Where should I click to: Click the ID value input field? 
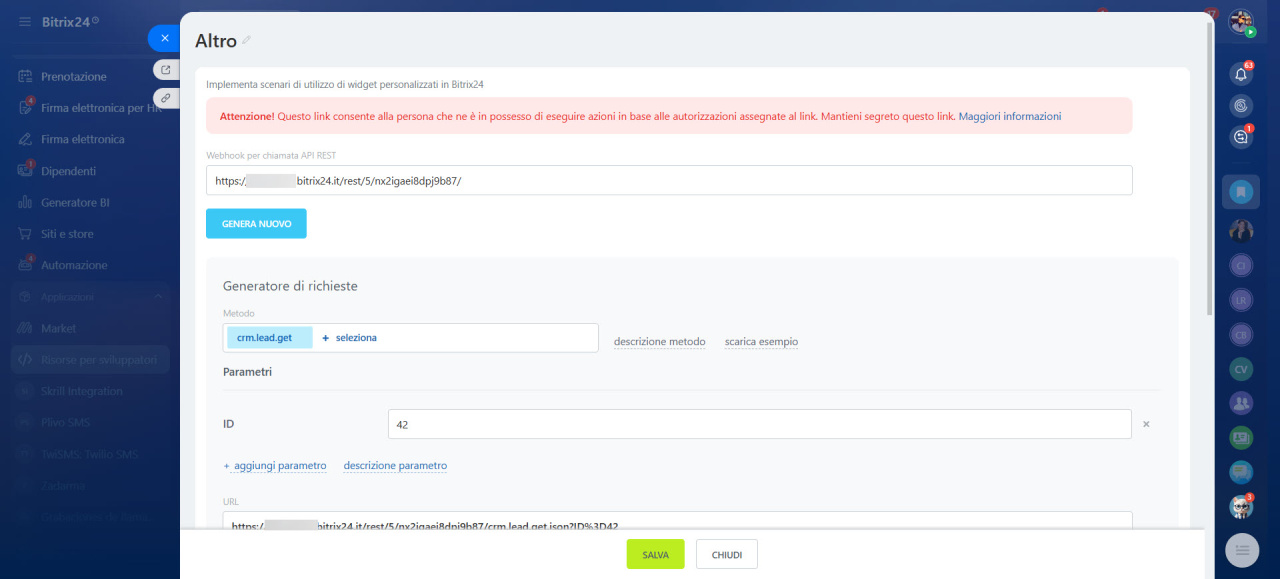(759, 424)
